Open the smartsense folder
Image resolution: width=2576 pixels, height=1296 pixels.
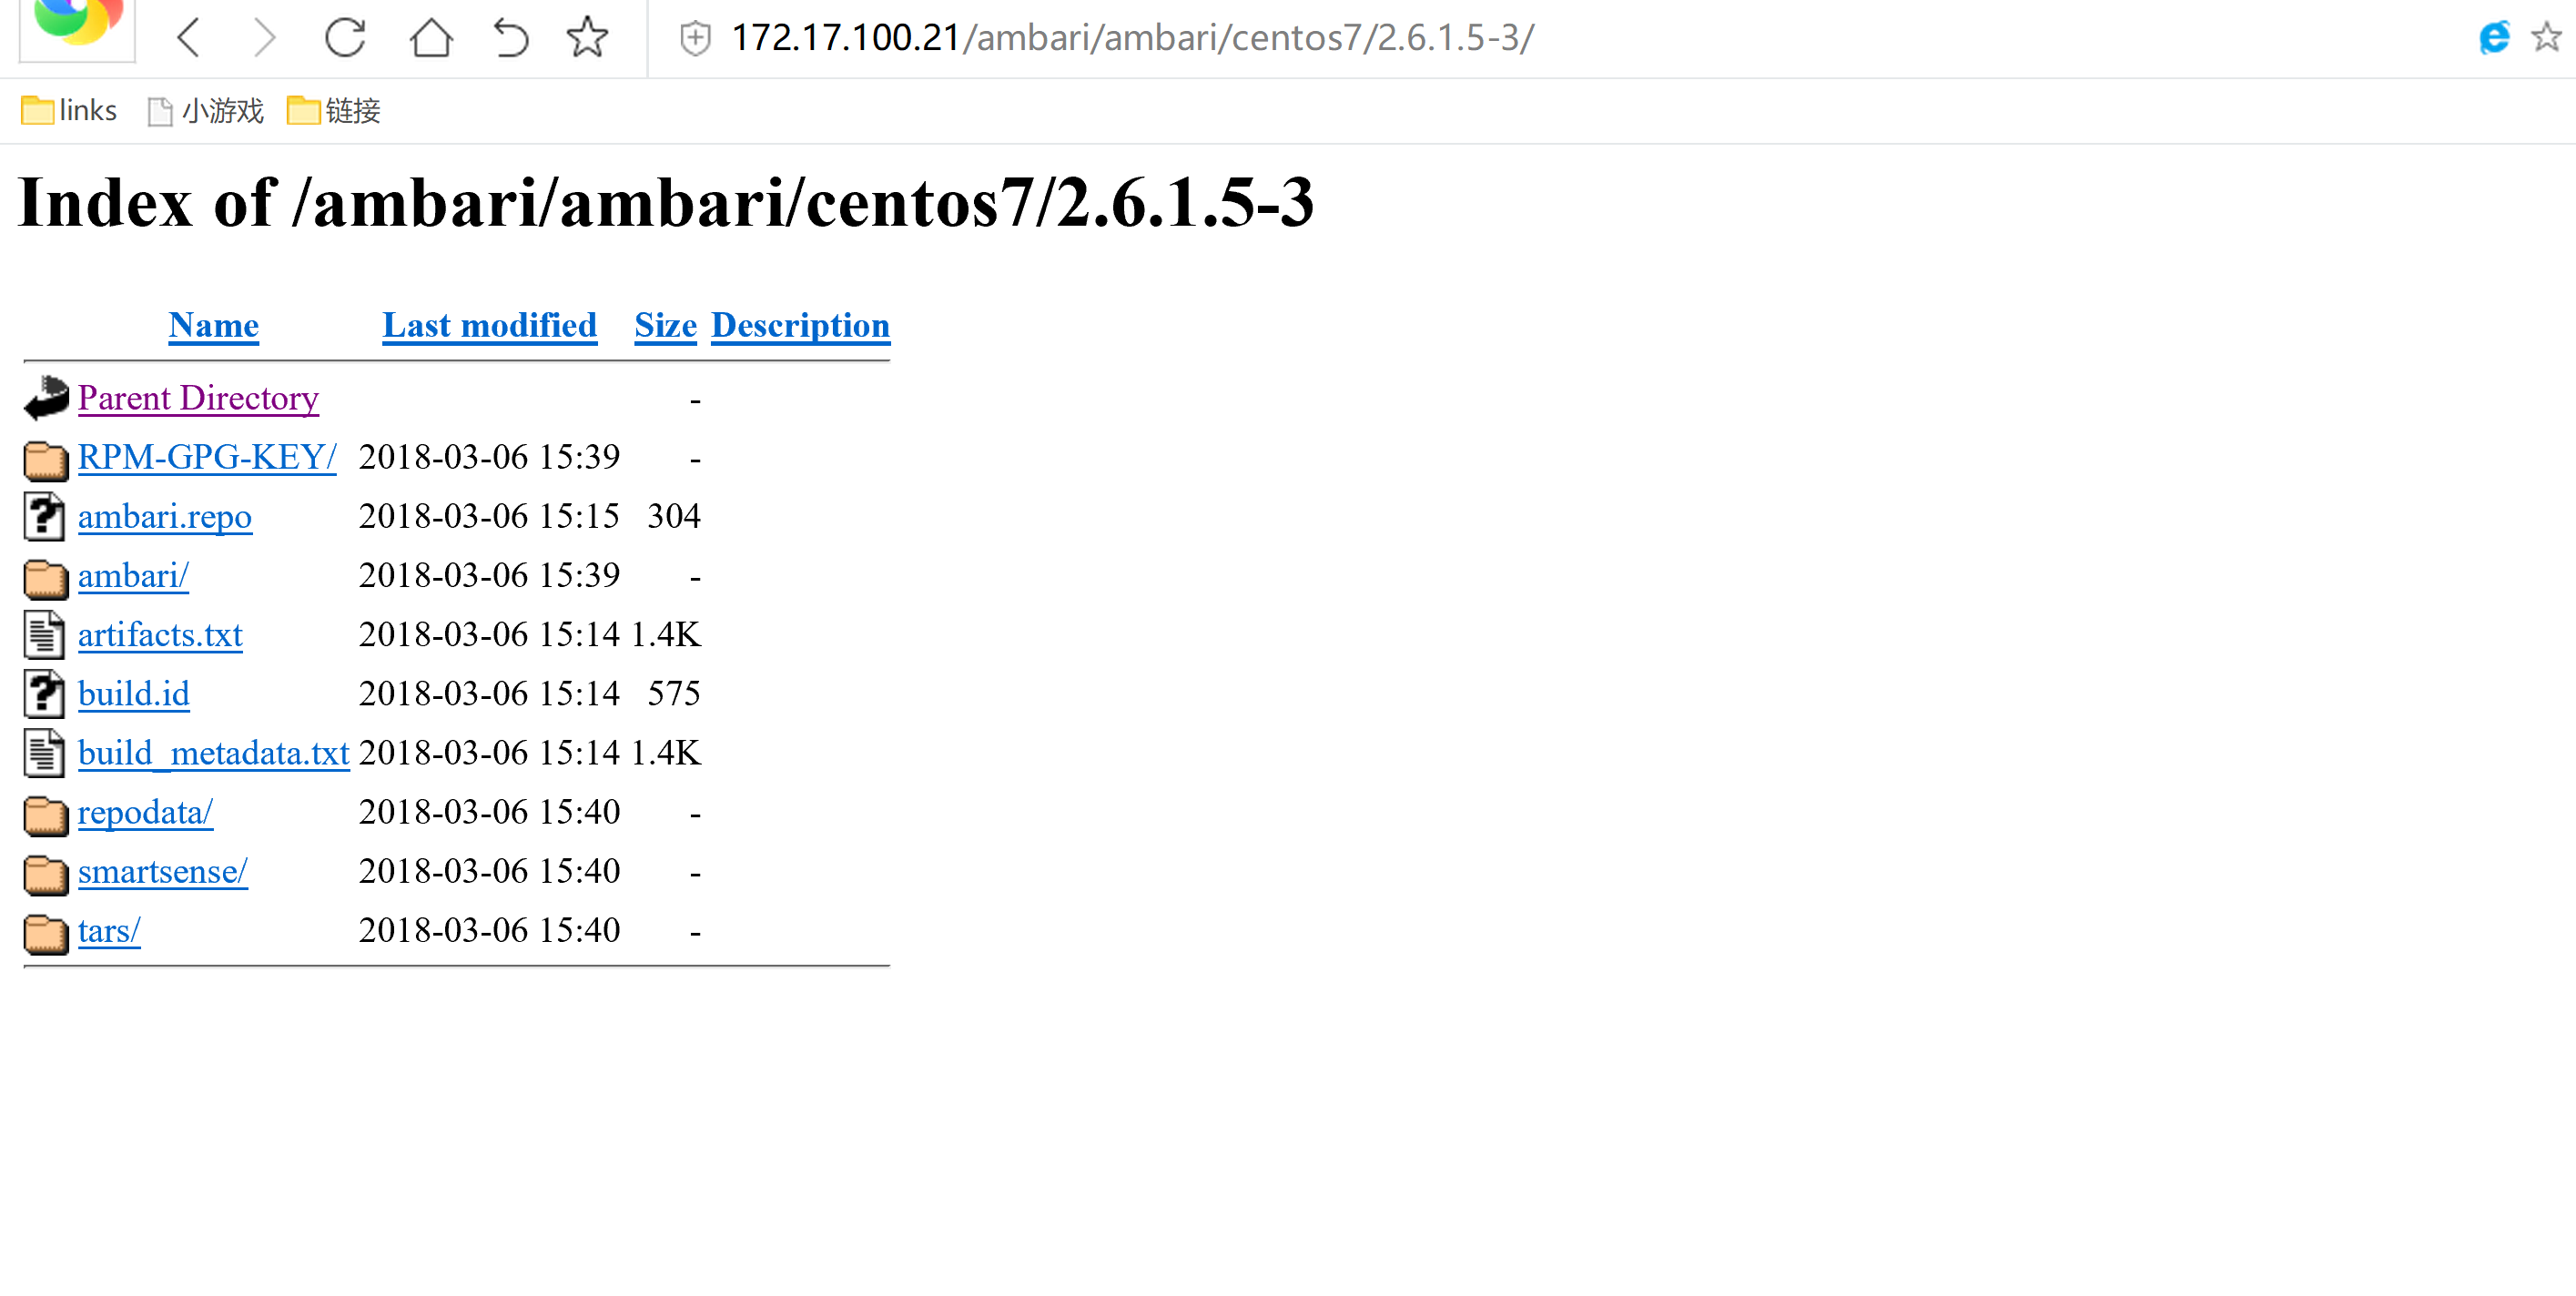[160, 869]
